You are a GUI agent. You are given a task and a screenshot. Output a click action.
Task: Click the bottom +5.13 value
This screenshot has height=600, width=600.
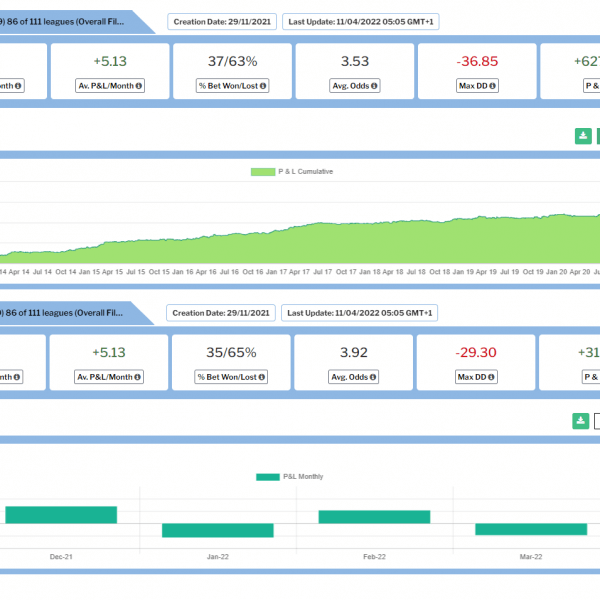click(x=109, y=352)
